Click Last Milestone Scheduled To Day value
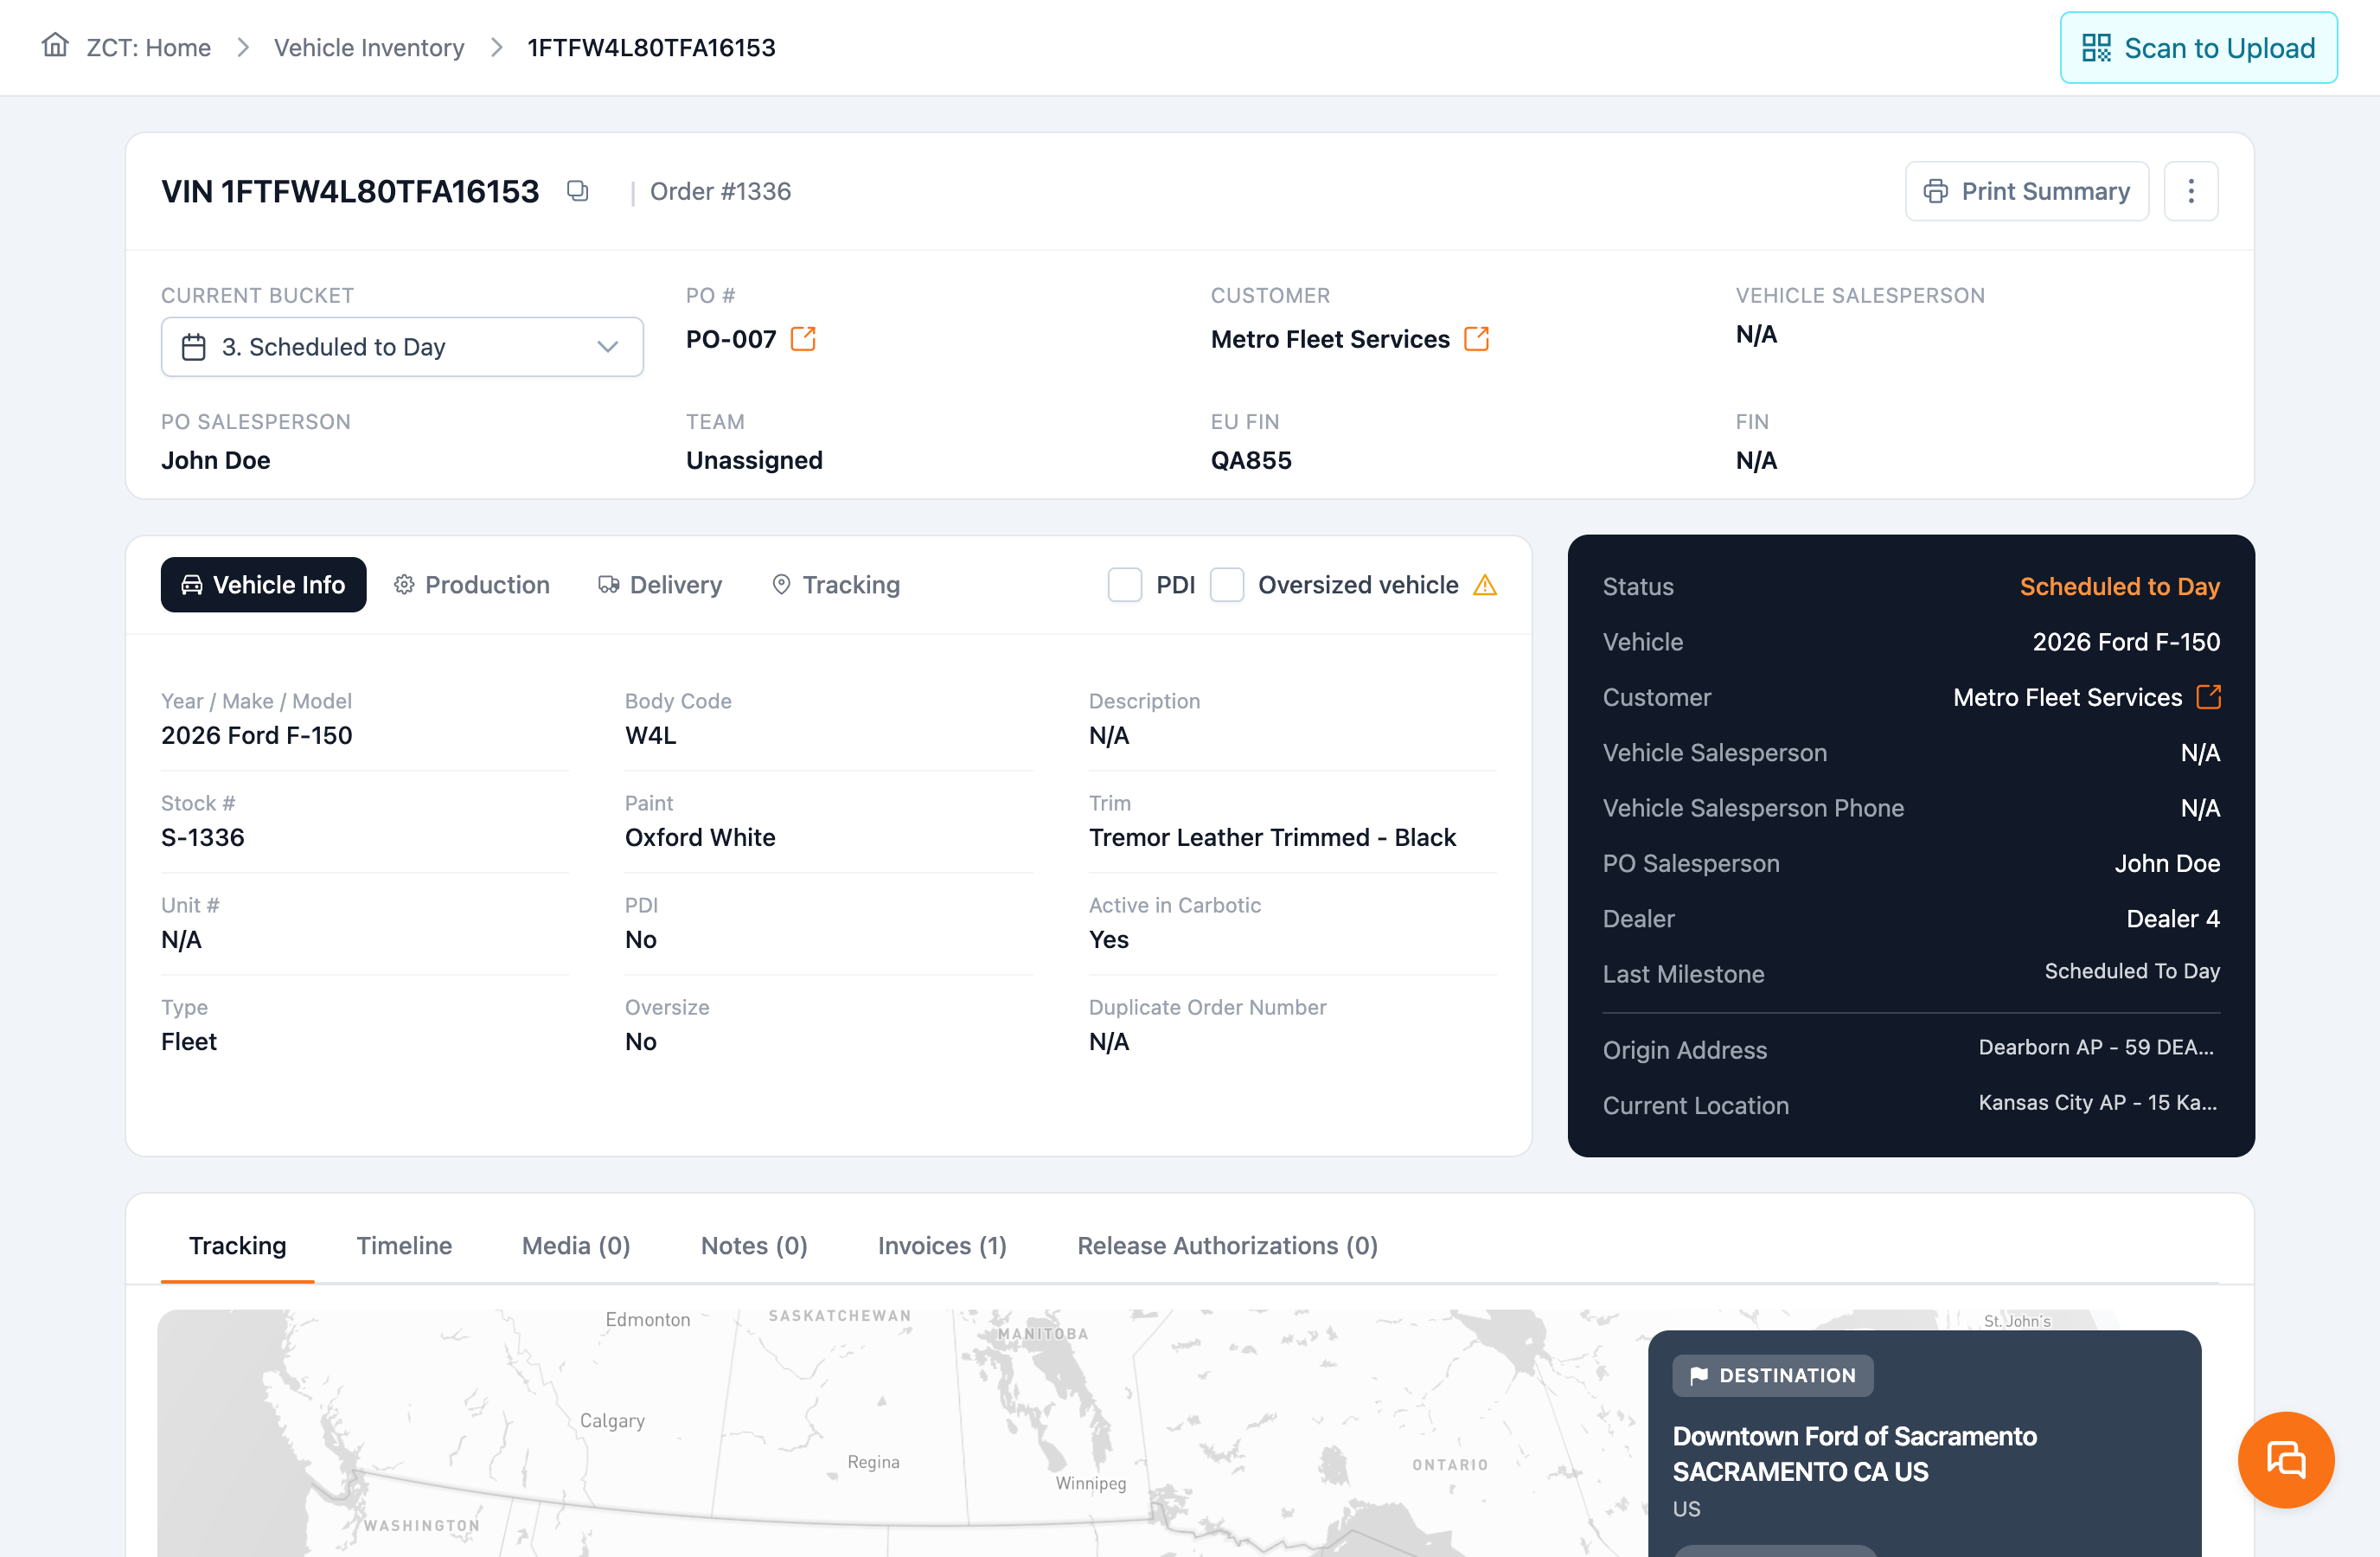Screen dimensions: 2380x1557 click(2132, 971)
